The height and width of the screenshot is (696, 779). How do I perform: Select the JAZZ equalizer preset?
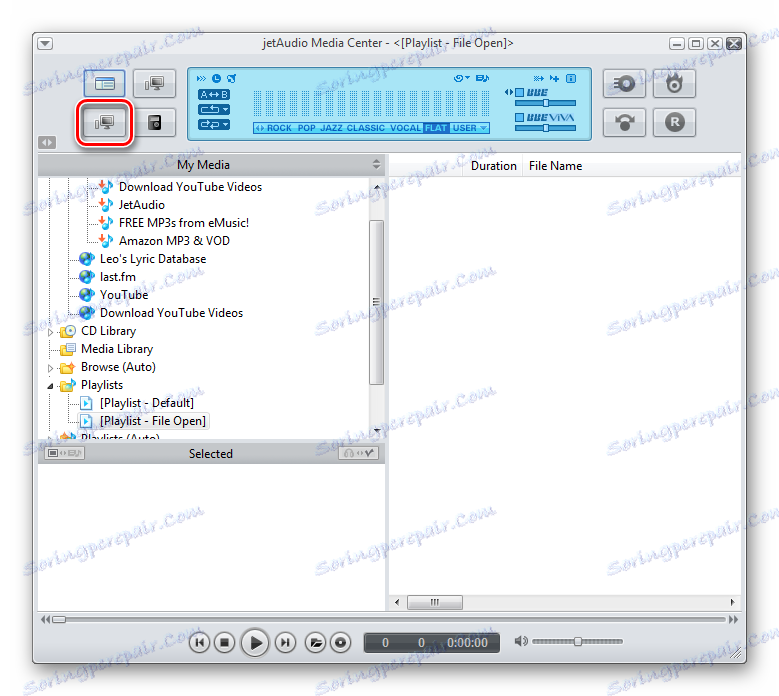(x=331, y=128)
